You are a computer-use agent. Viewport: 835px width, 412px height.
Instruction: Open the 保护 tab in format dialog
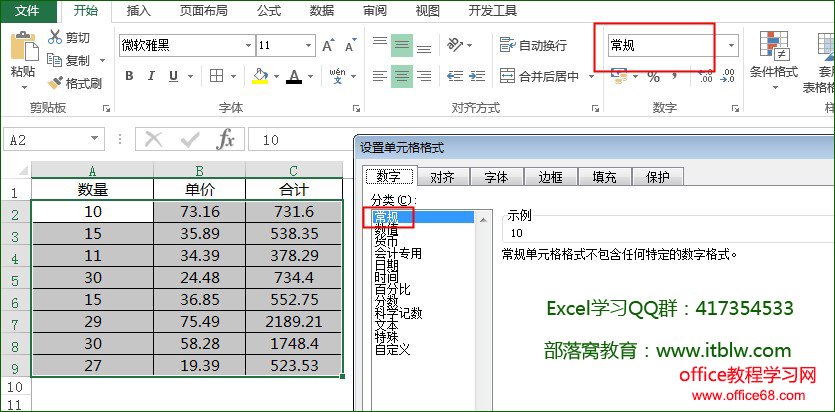point(657,177)
